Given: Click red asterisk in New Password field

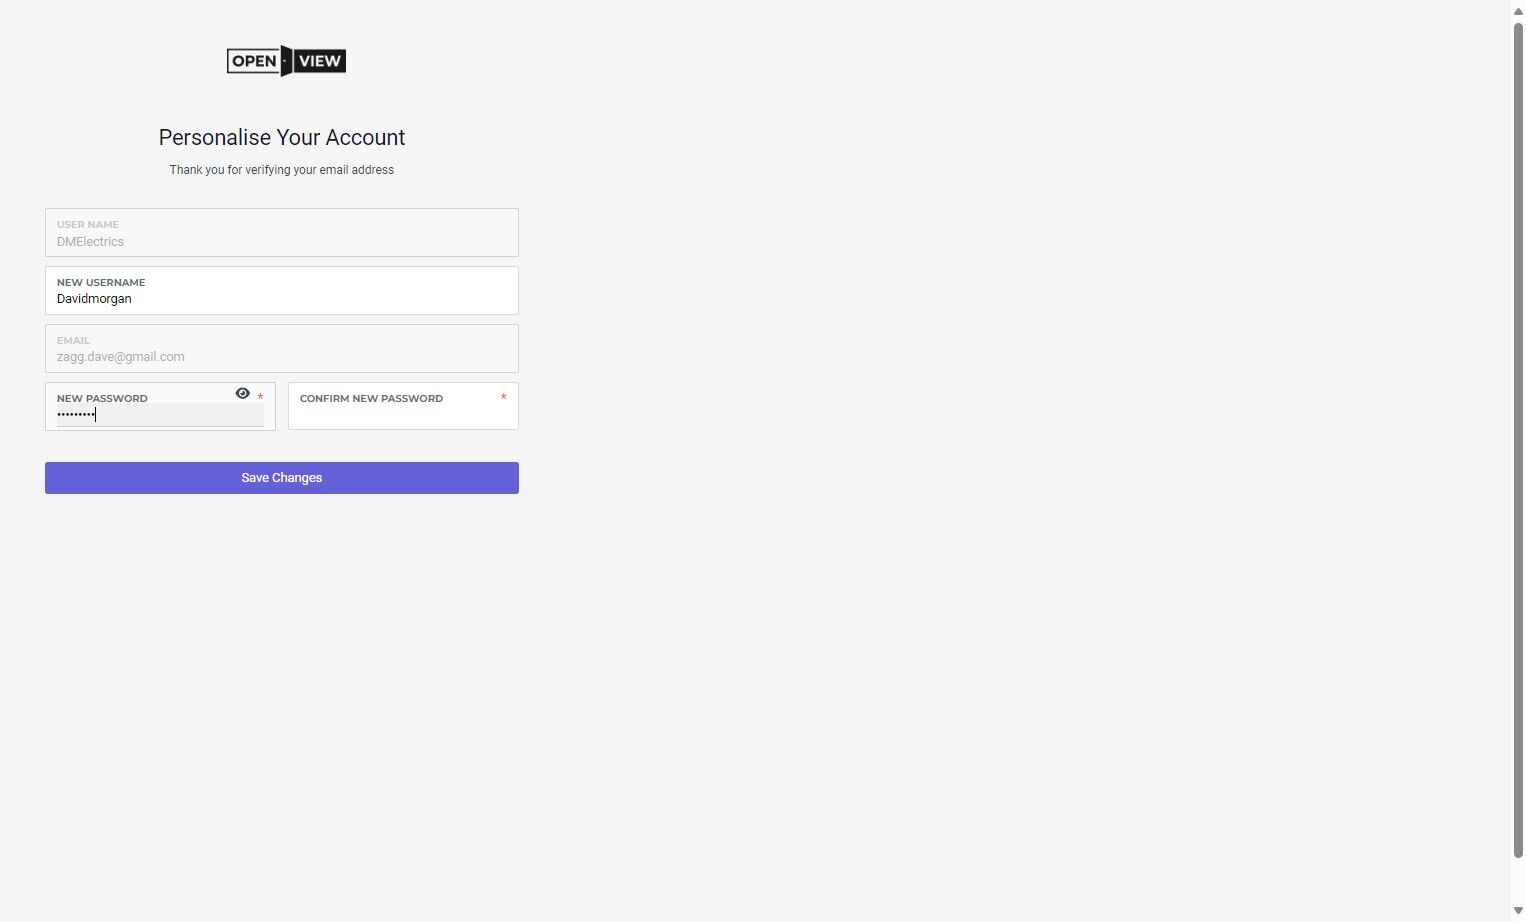Looking at the screenshot, I should 260,398.
